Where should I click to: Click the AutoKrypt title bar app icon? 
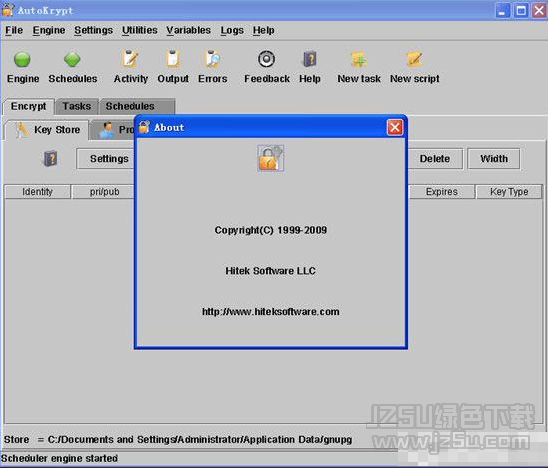click(x=7, y=10)
